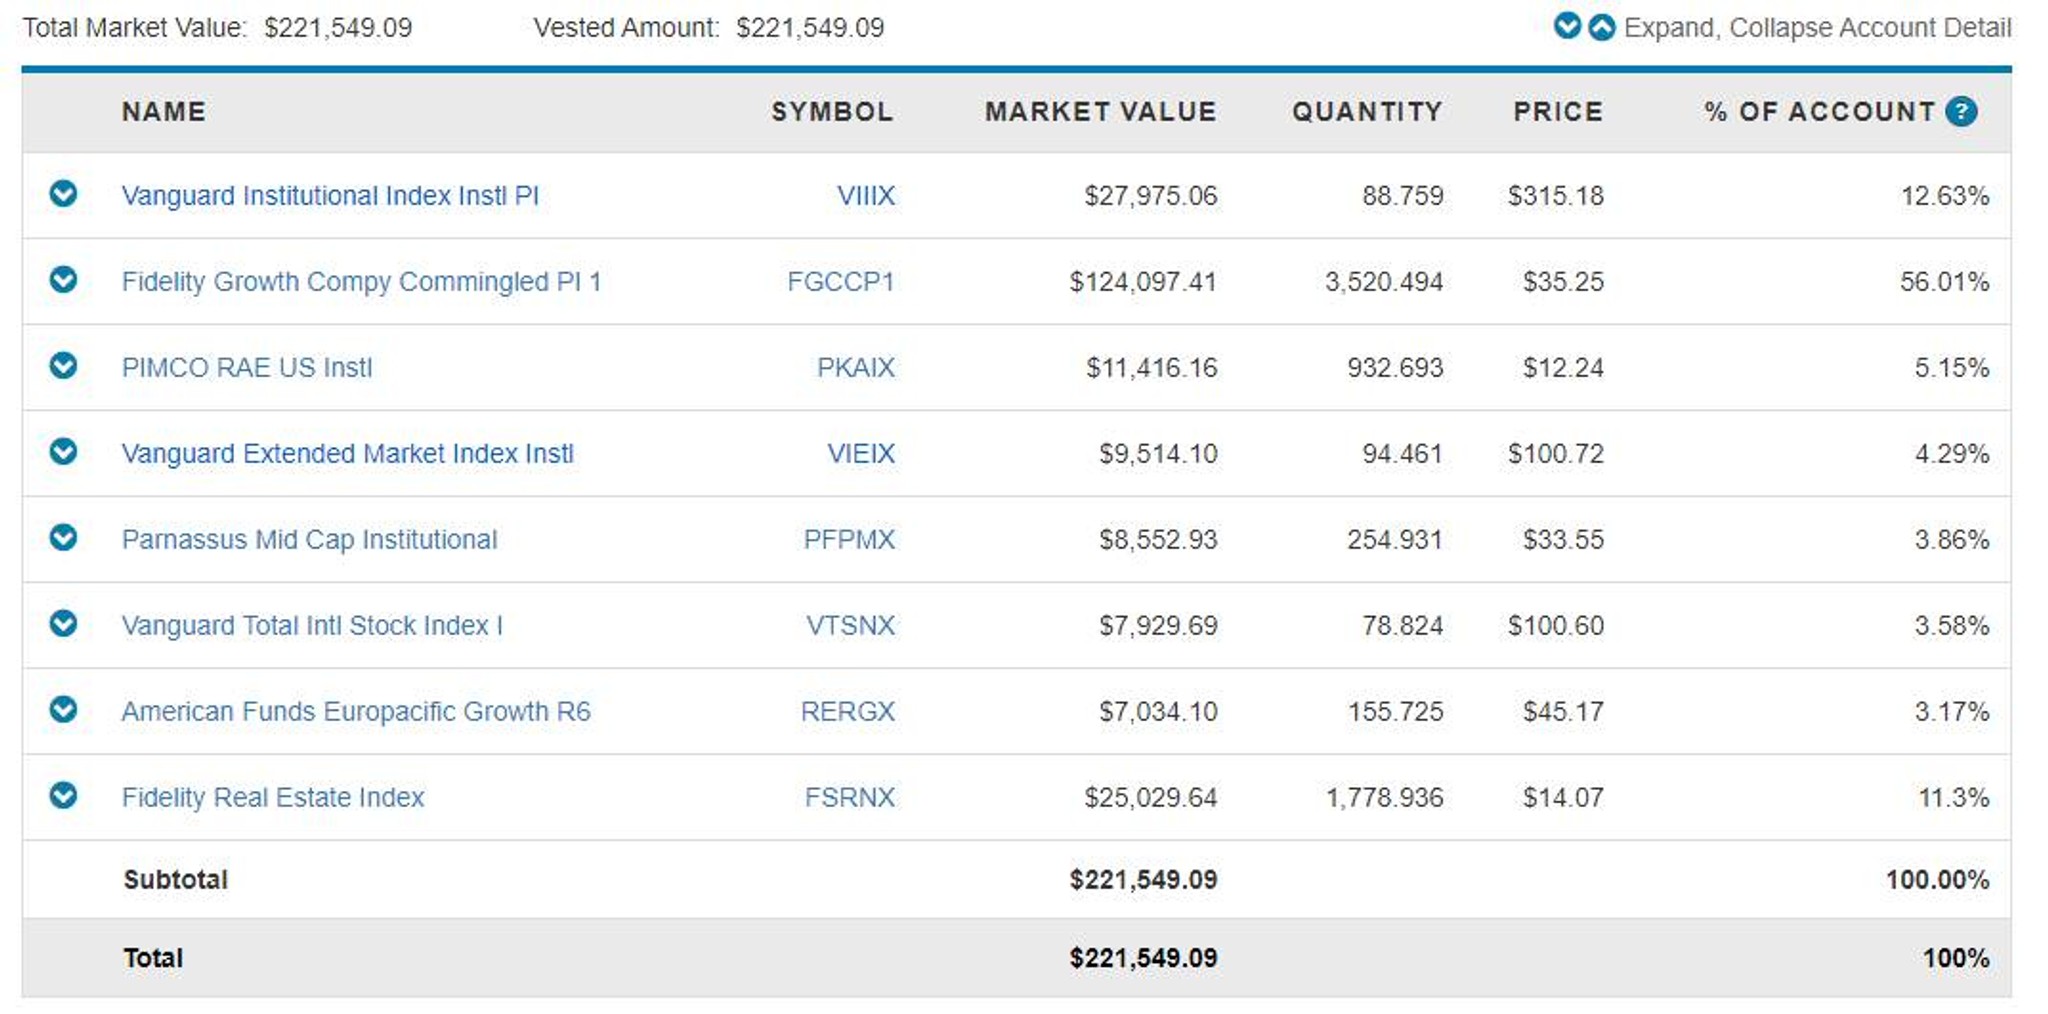Click the Name column header
The width and height of the screenshot is (2048, 1014).
pos(164,111)
